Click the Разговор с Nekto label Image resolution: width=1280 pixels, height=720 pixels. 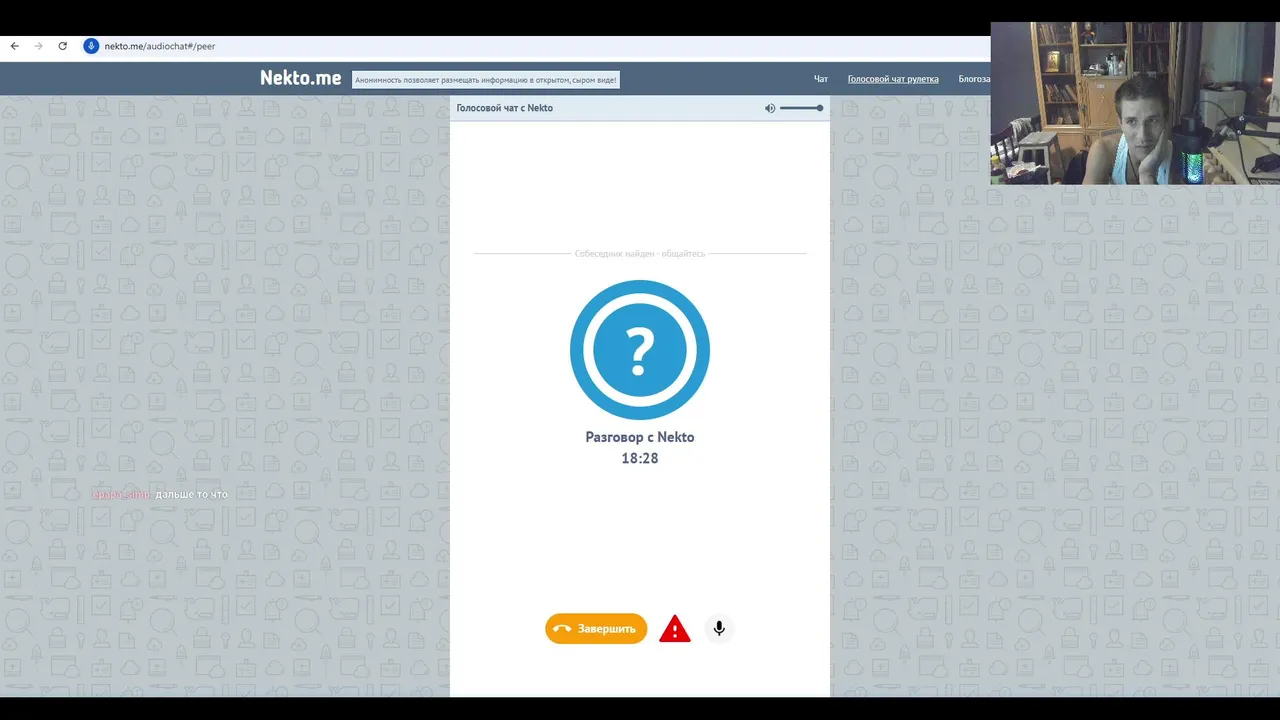tap(640, 437)
